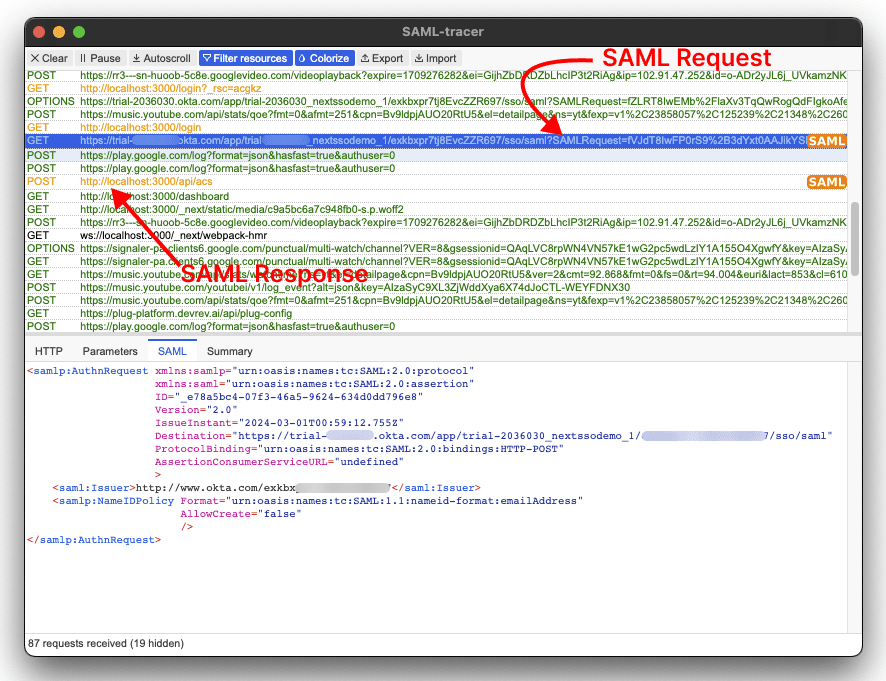Select the webpack-hmr websocket entry
The width and height of the screenshot is (886, 681).
300,234
